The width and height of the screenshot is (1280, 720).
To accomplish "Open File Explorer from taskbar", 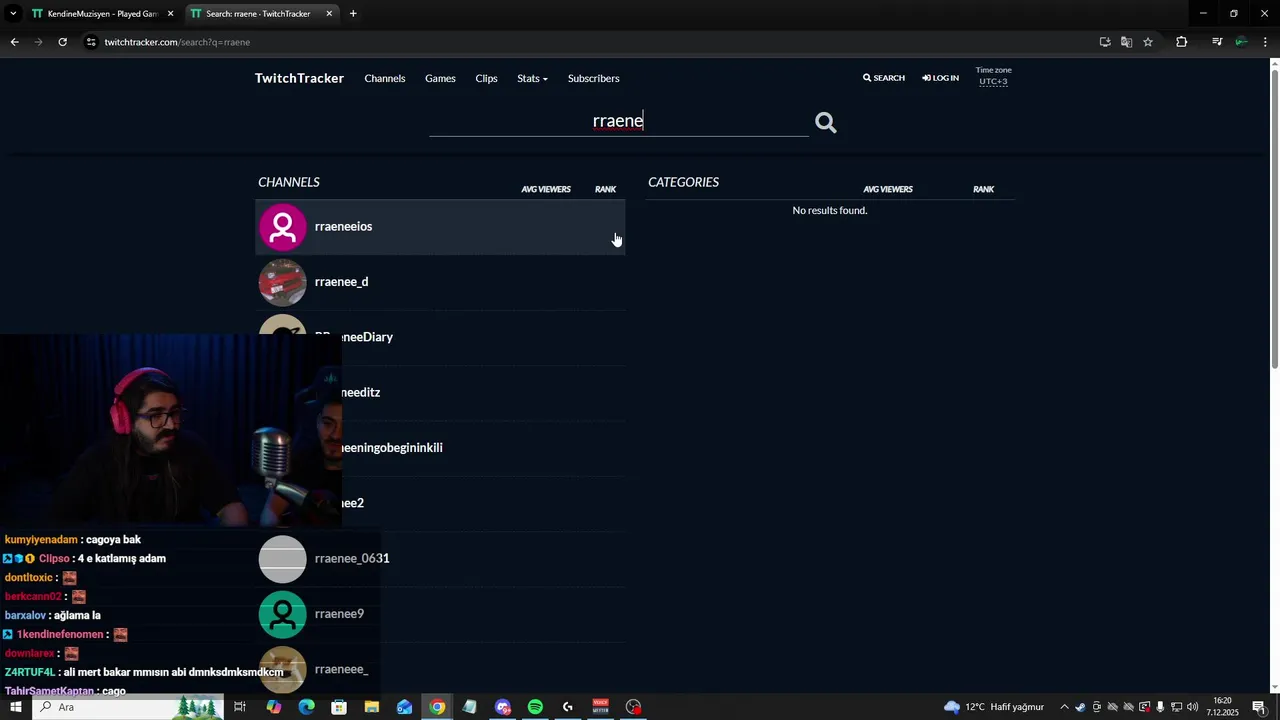I will pyautogui.click(x=372, y=707).
